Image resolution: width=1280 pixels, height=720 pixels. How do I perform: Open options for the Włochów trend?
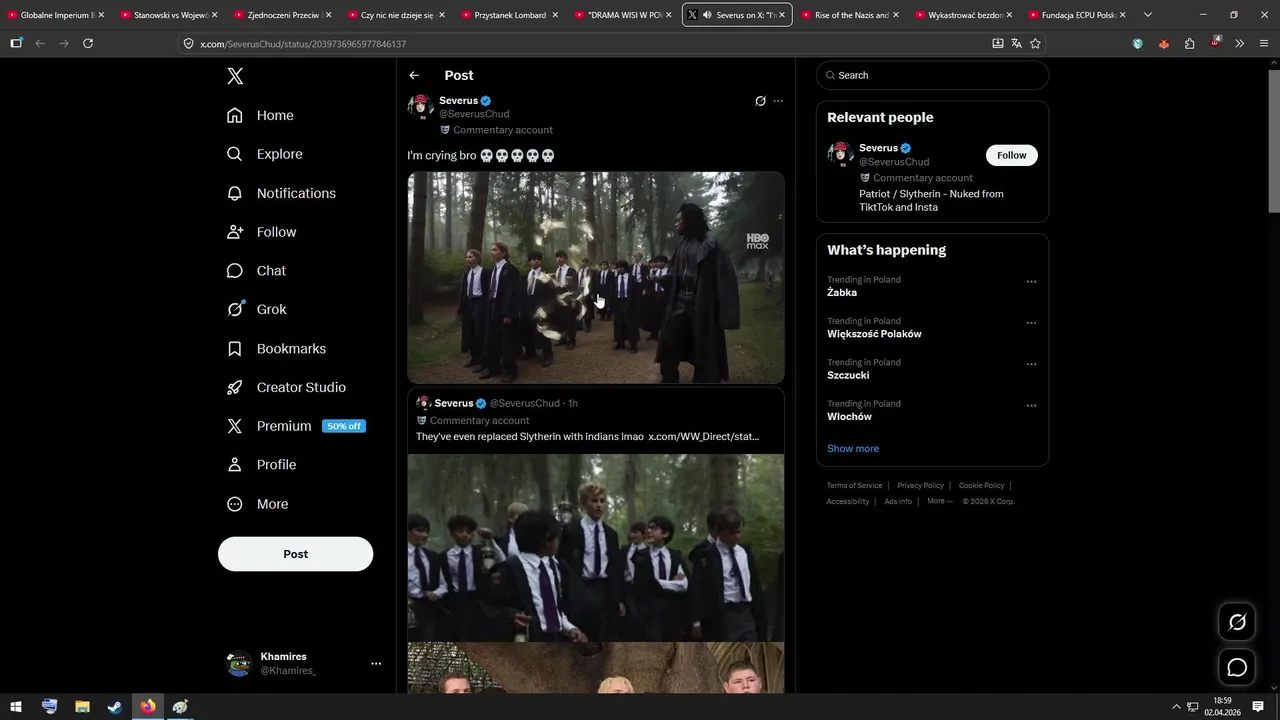[x=1031, y=405]
